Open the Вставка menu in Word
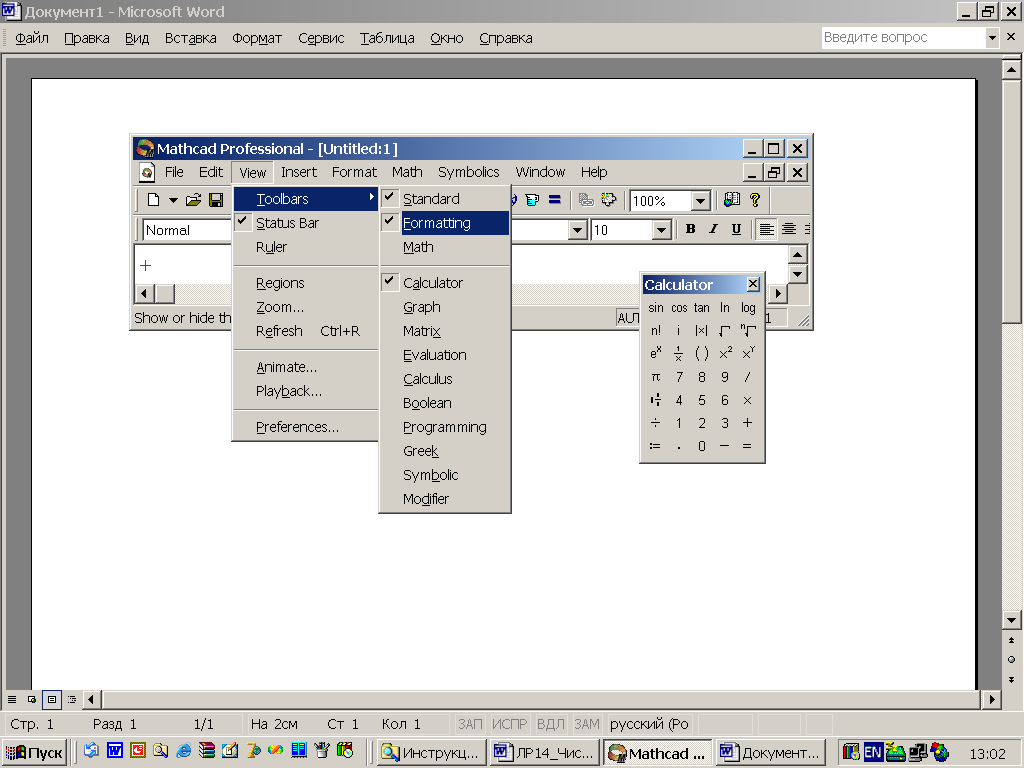The height and width of the screenshot is (768, 1024). click(x=190, y=38)
